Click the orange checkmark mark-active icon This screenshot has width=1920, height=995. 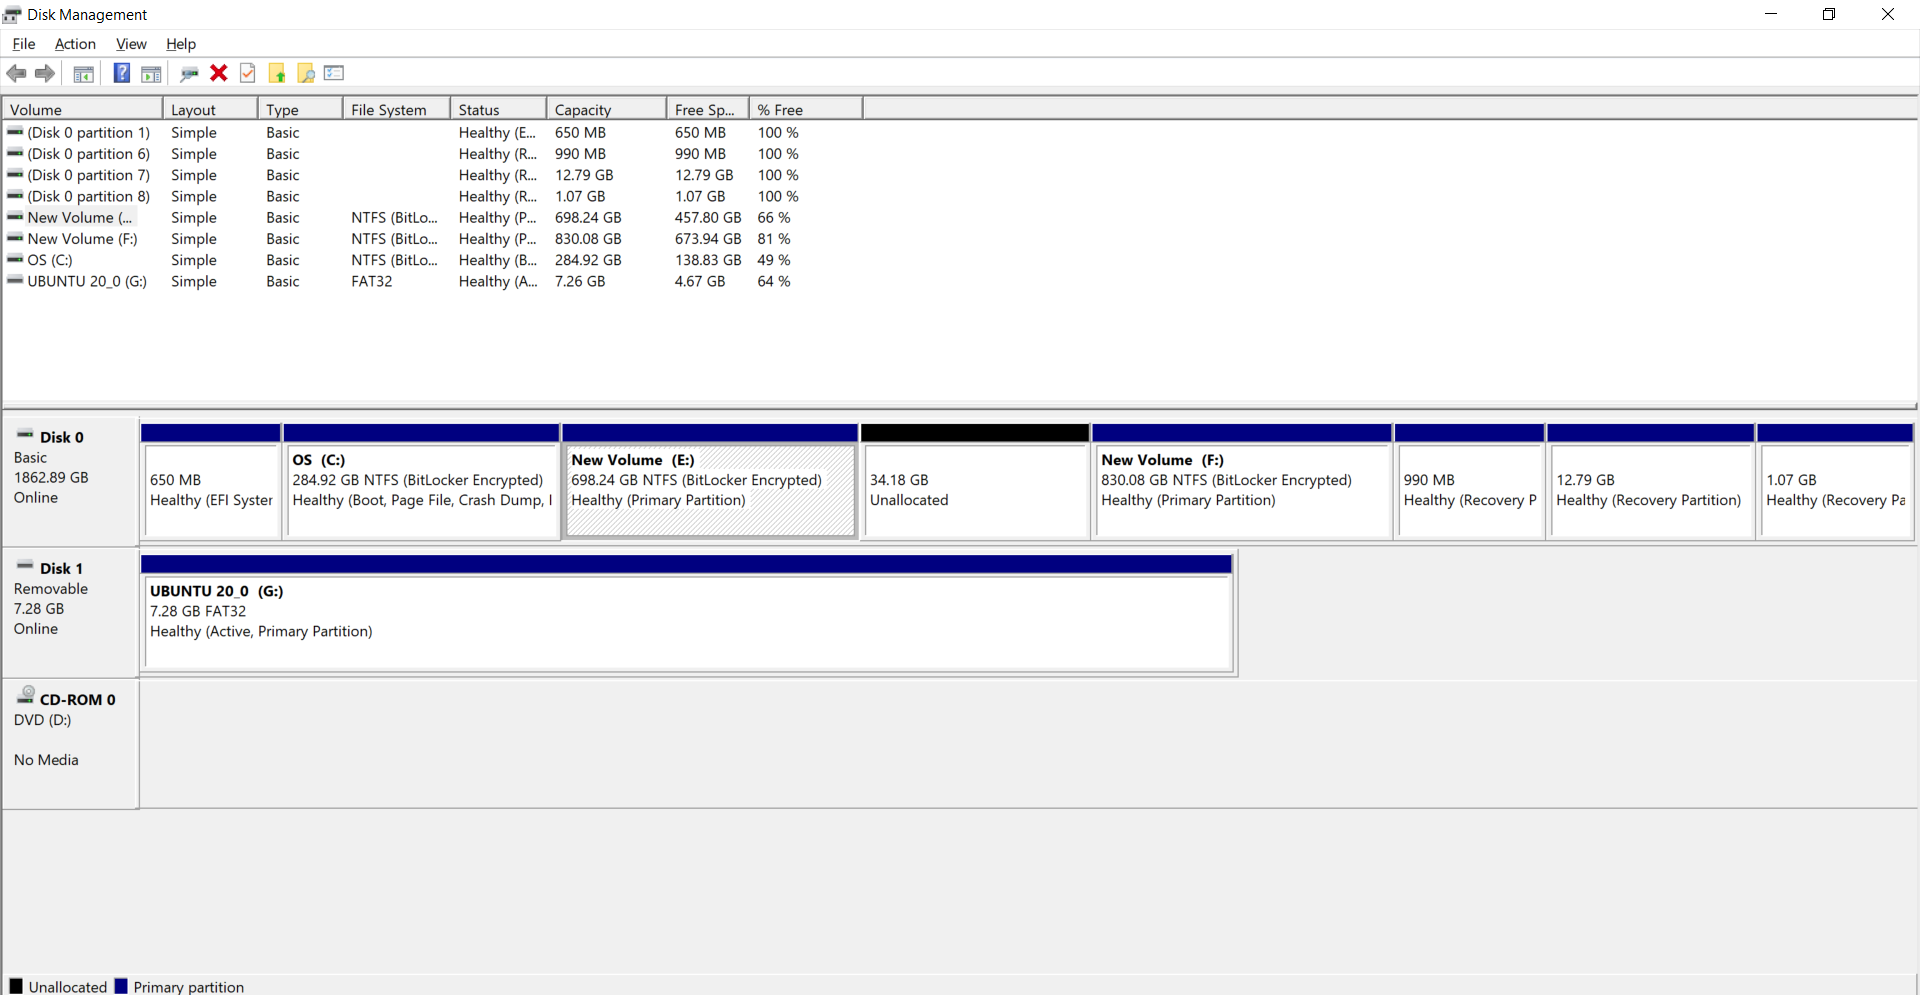coord(247,73)
